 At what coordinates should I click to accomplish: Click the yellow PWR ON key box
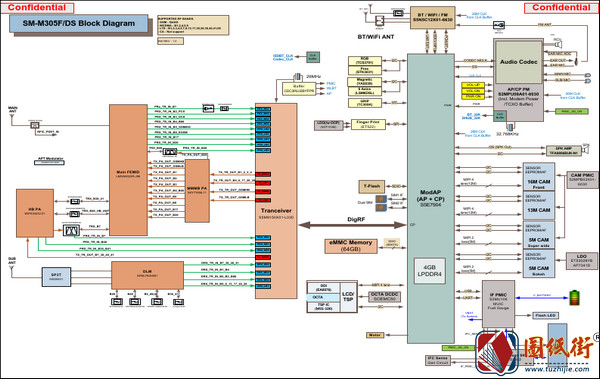(x=473, y=97)
